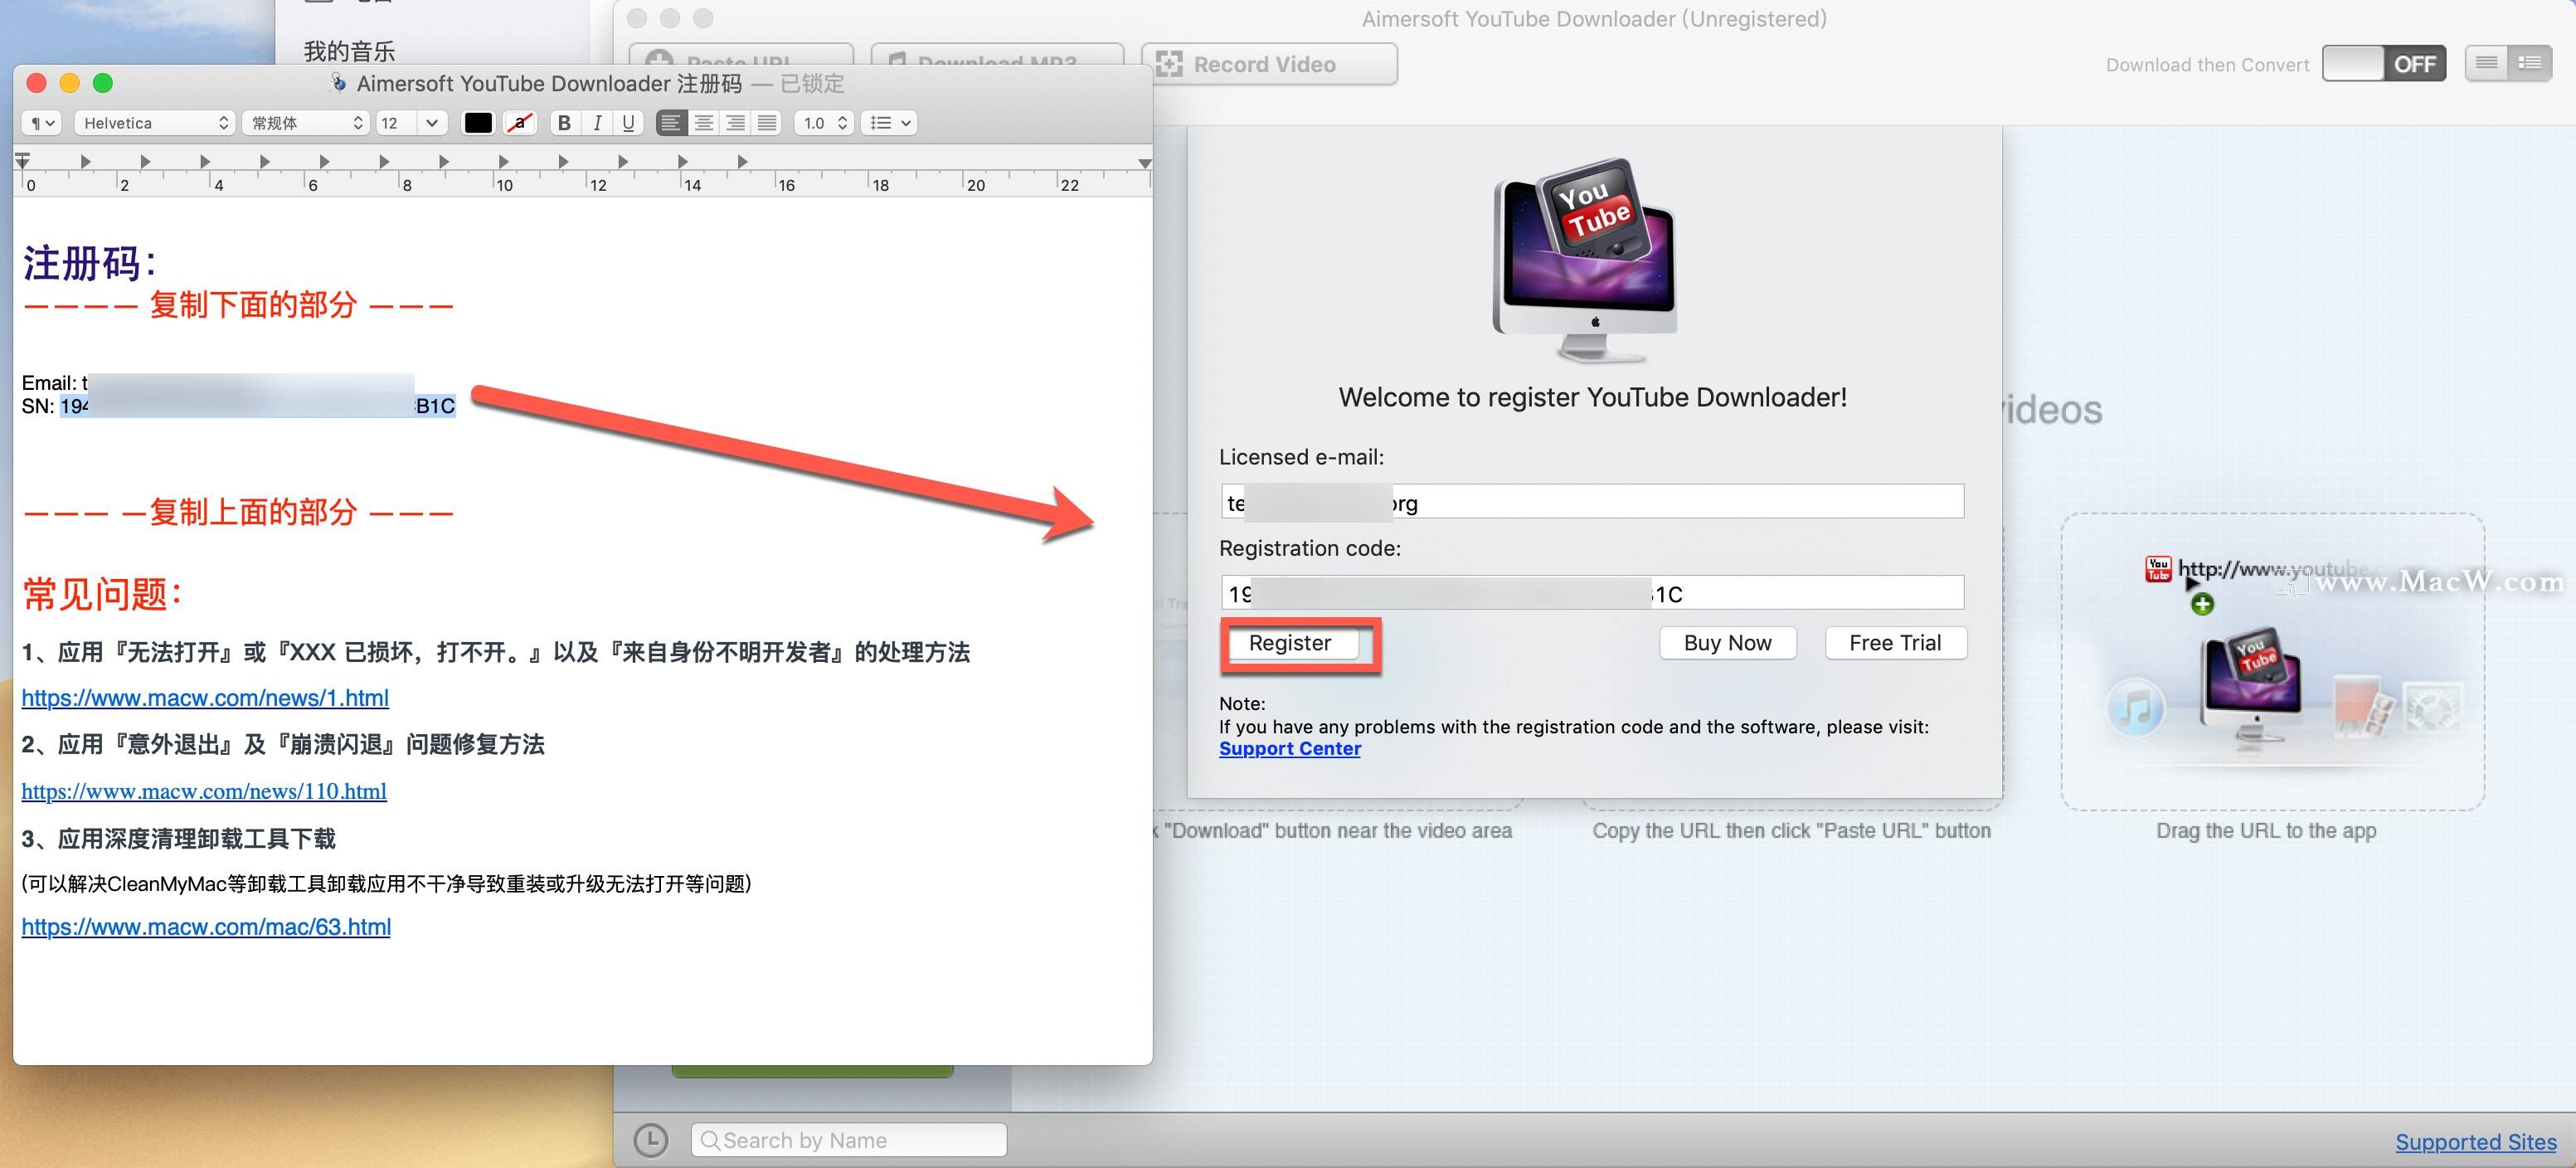The height and width of the screenshot is (1168, 2576).
Task: Align text left
Action: click(671, 123)
